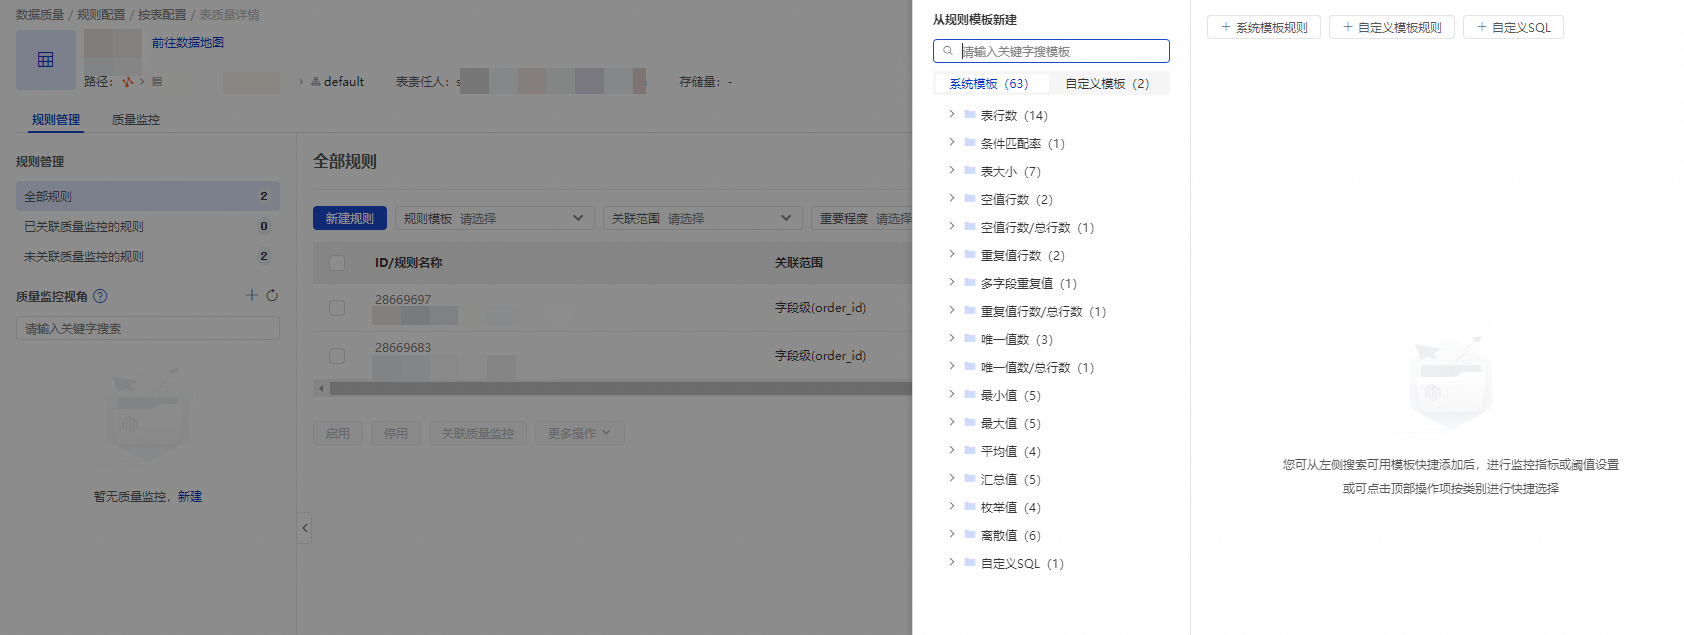The height and width of the screenshot is (635, 1684).
Task: Click the 关联质量监控 button
Action: (x=478, y=433)
